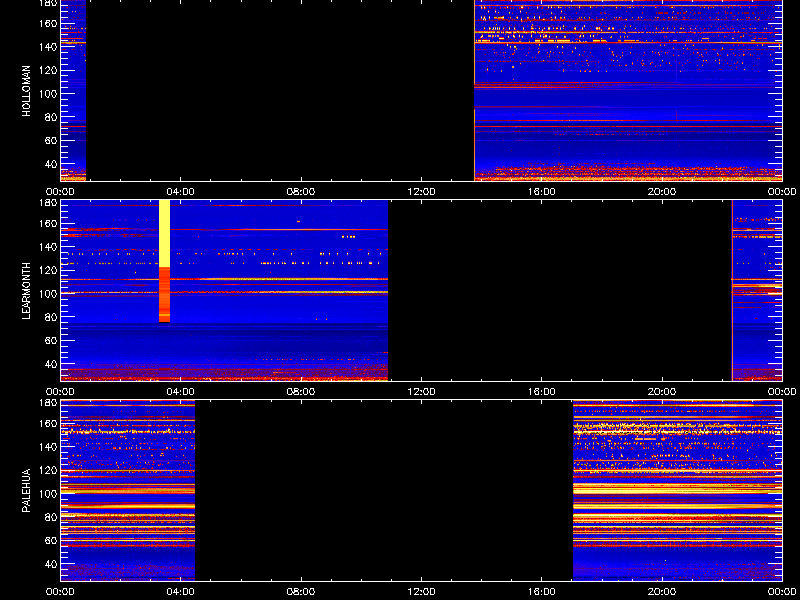
Task: Click the 160 frequency label on Palehua axis
Action: (49, 423)
